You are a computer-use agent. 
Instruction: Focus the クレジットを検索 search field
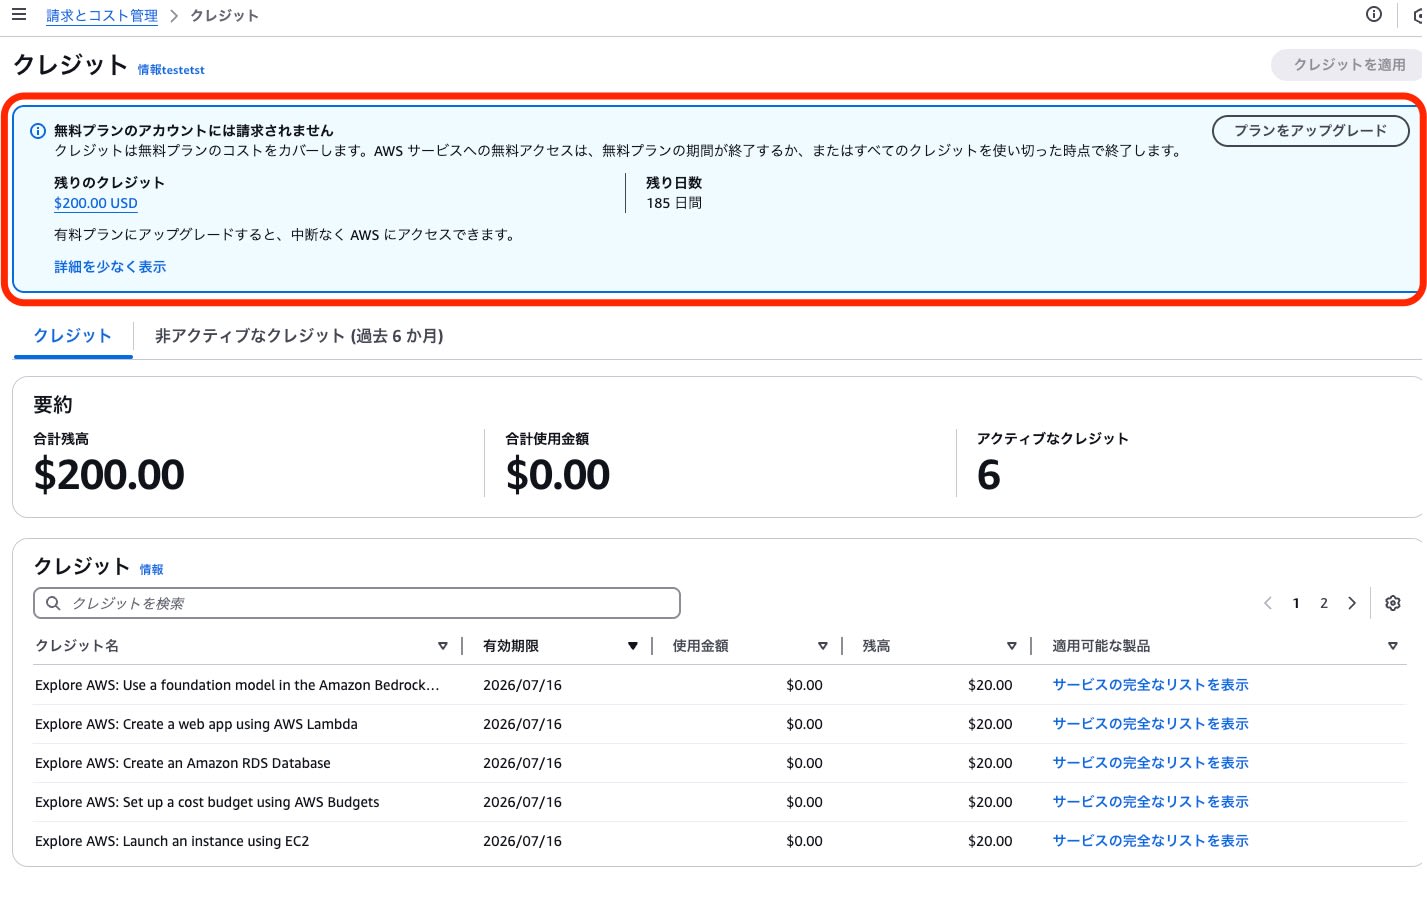point(357,603)
